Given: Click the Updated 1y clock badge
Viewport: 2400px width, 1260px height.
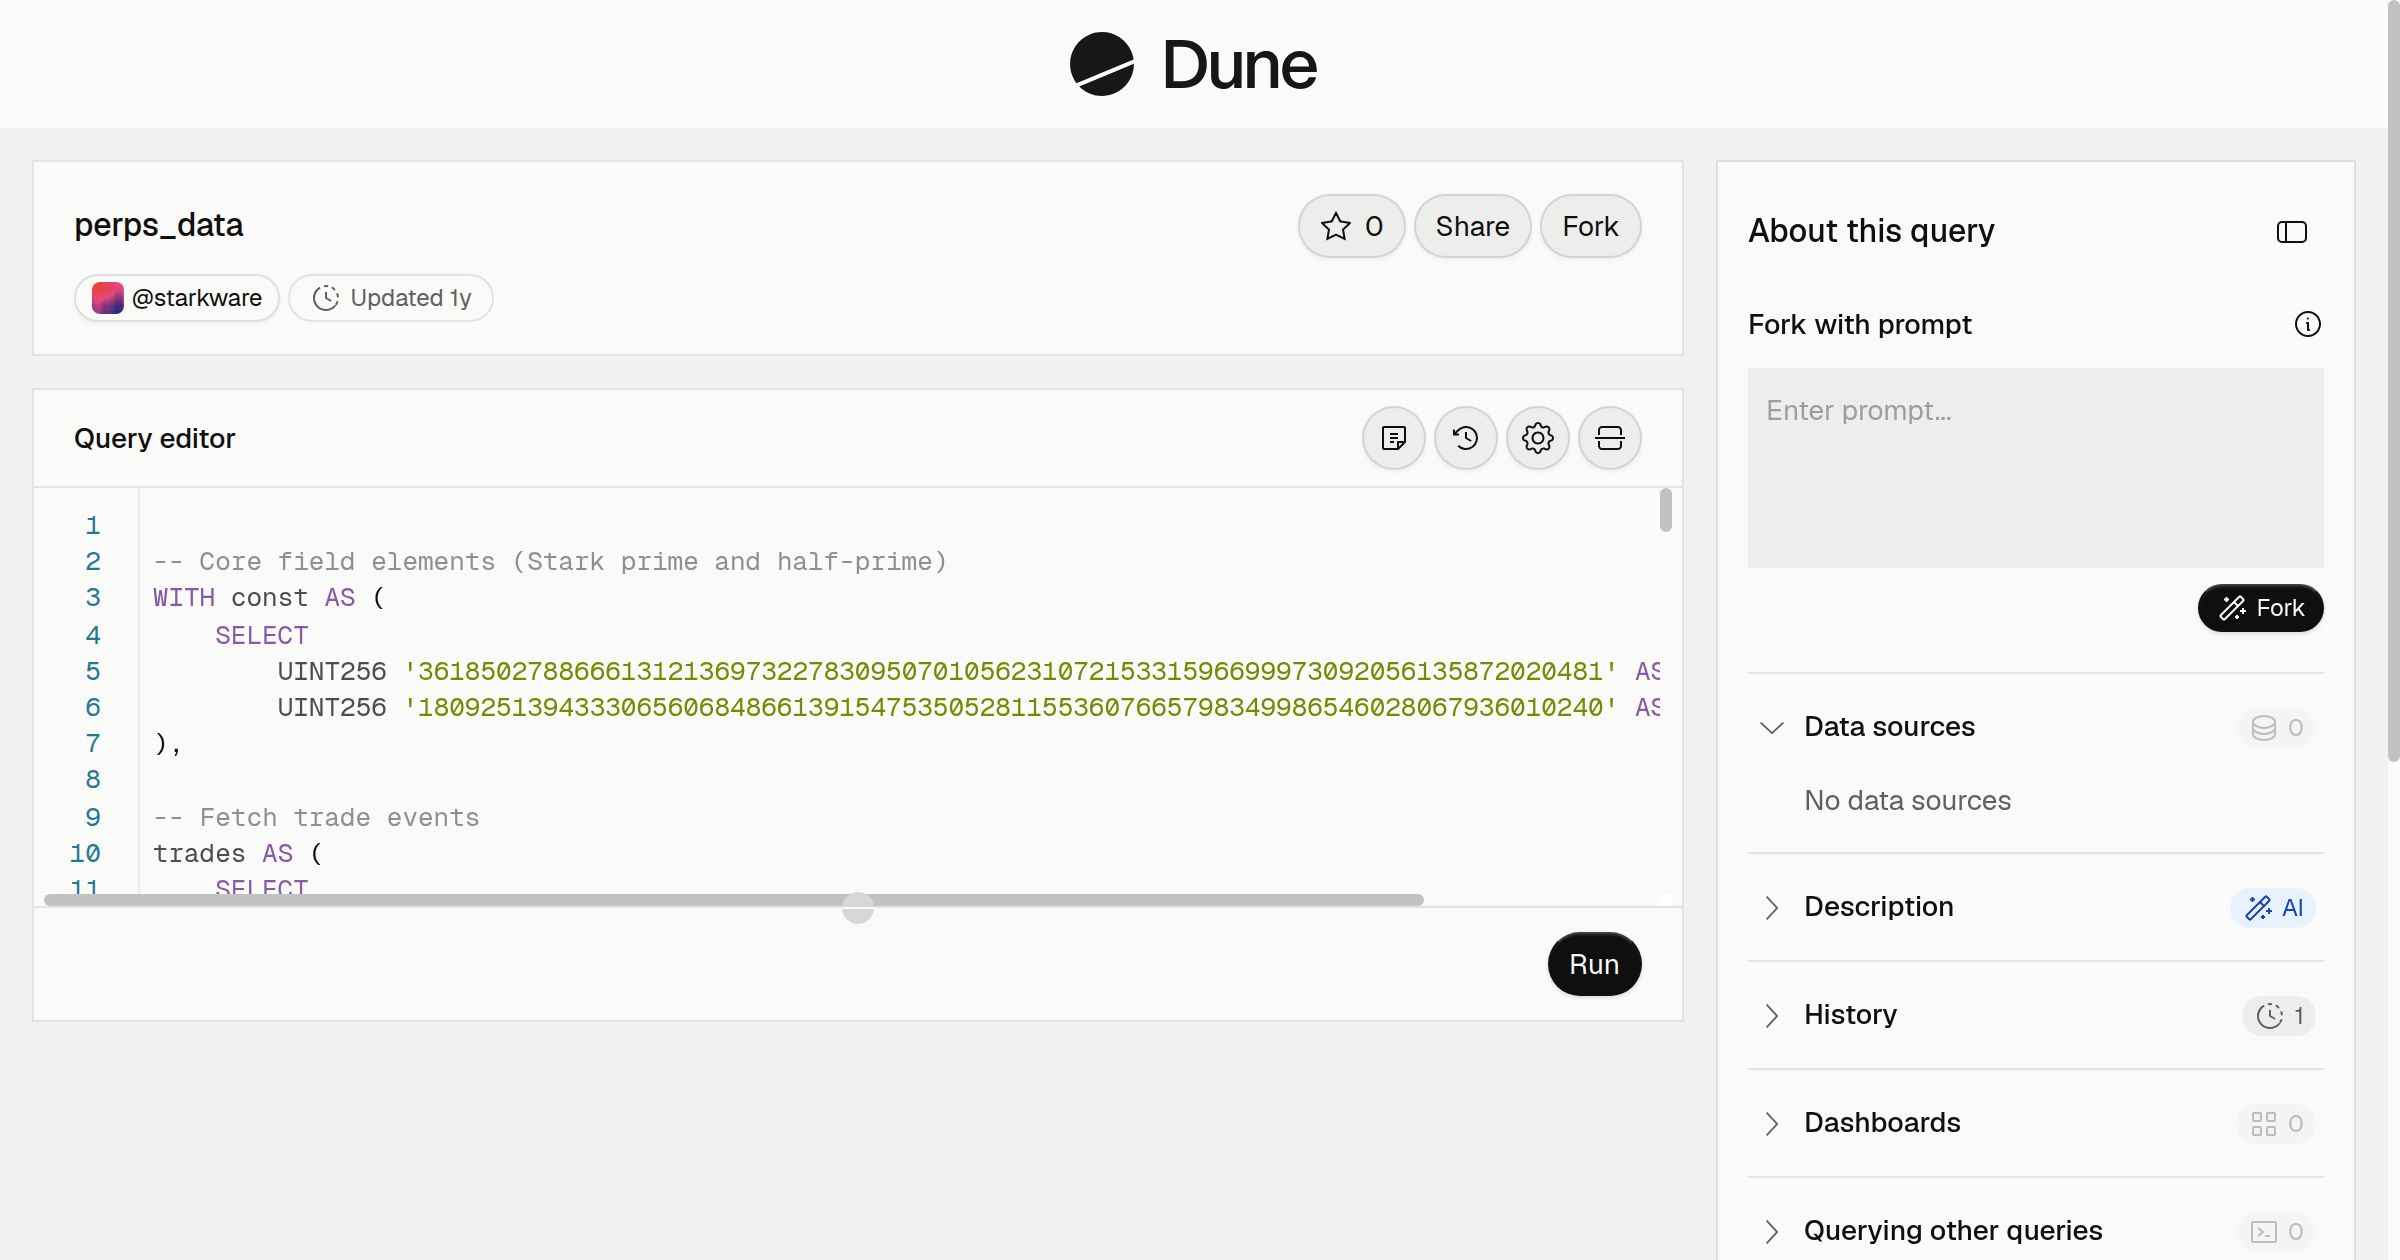Looking at the screenshot, I should pos(391,298).
